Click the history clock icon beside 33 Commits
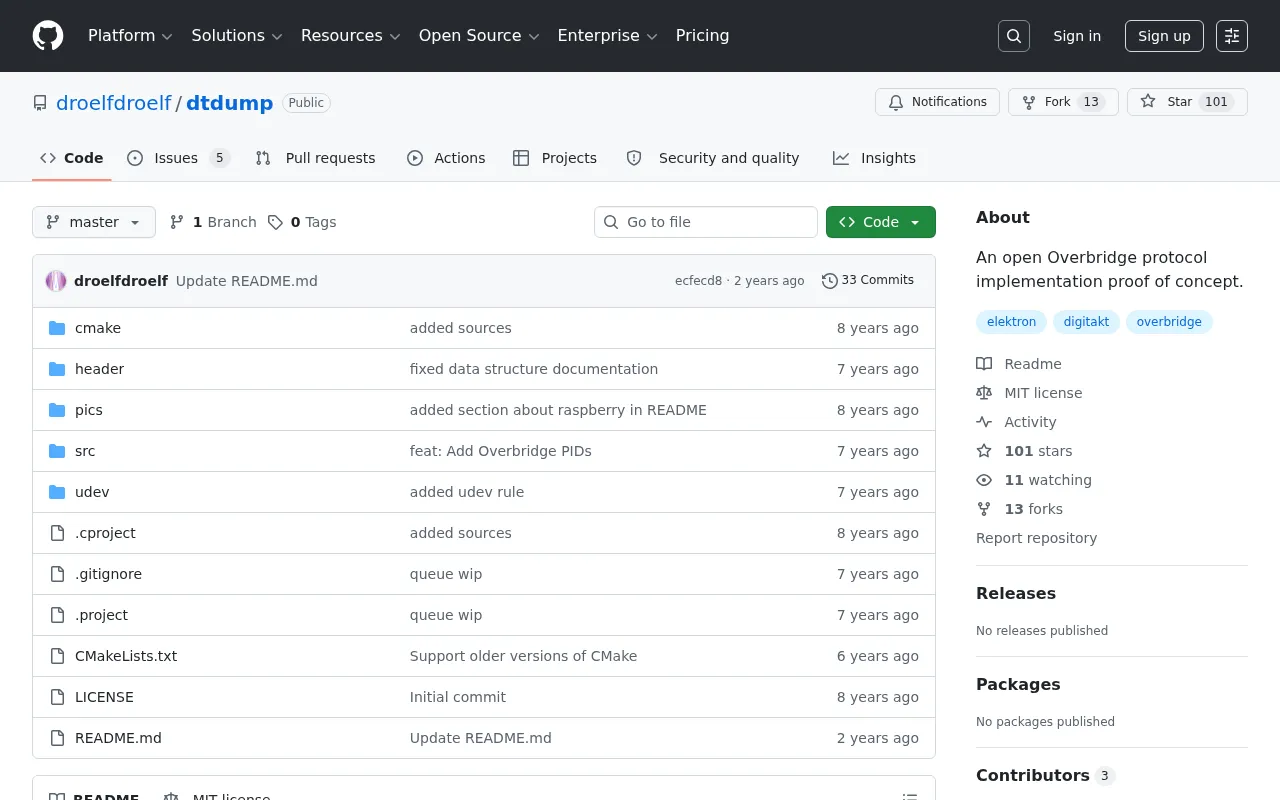 (830, 281)
